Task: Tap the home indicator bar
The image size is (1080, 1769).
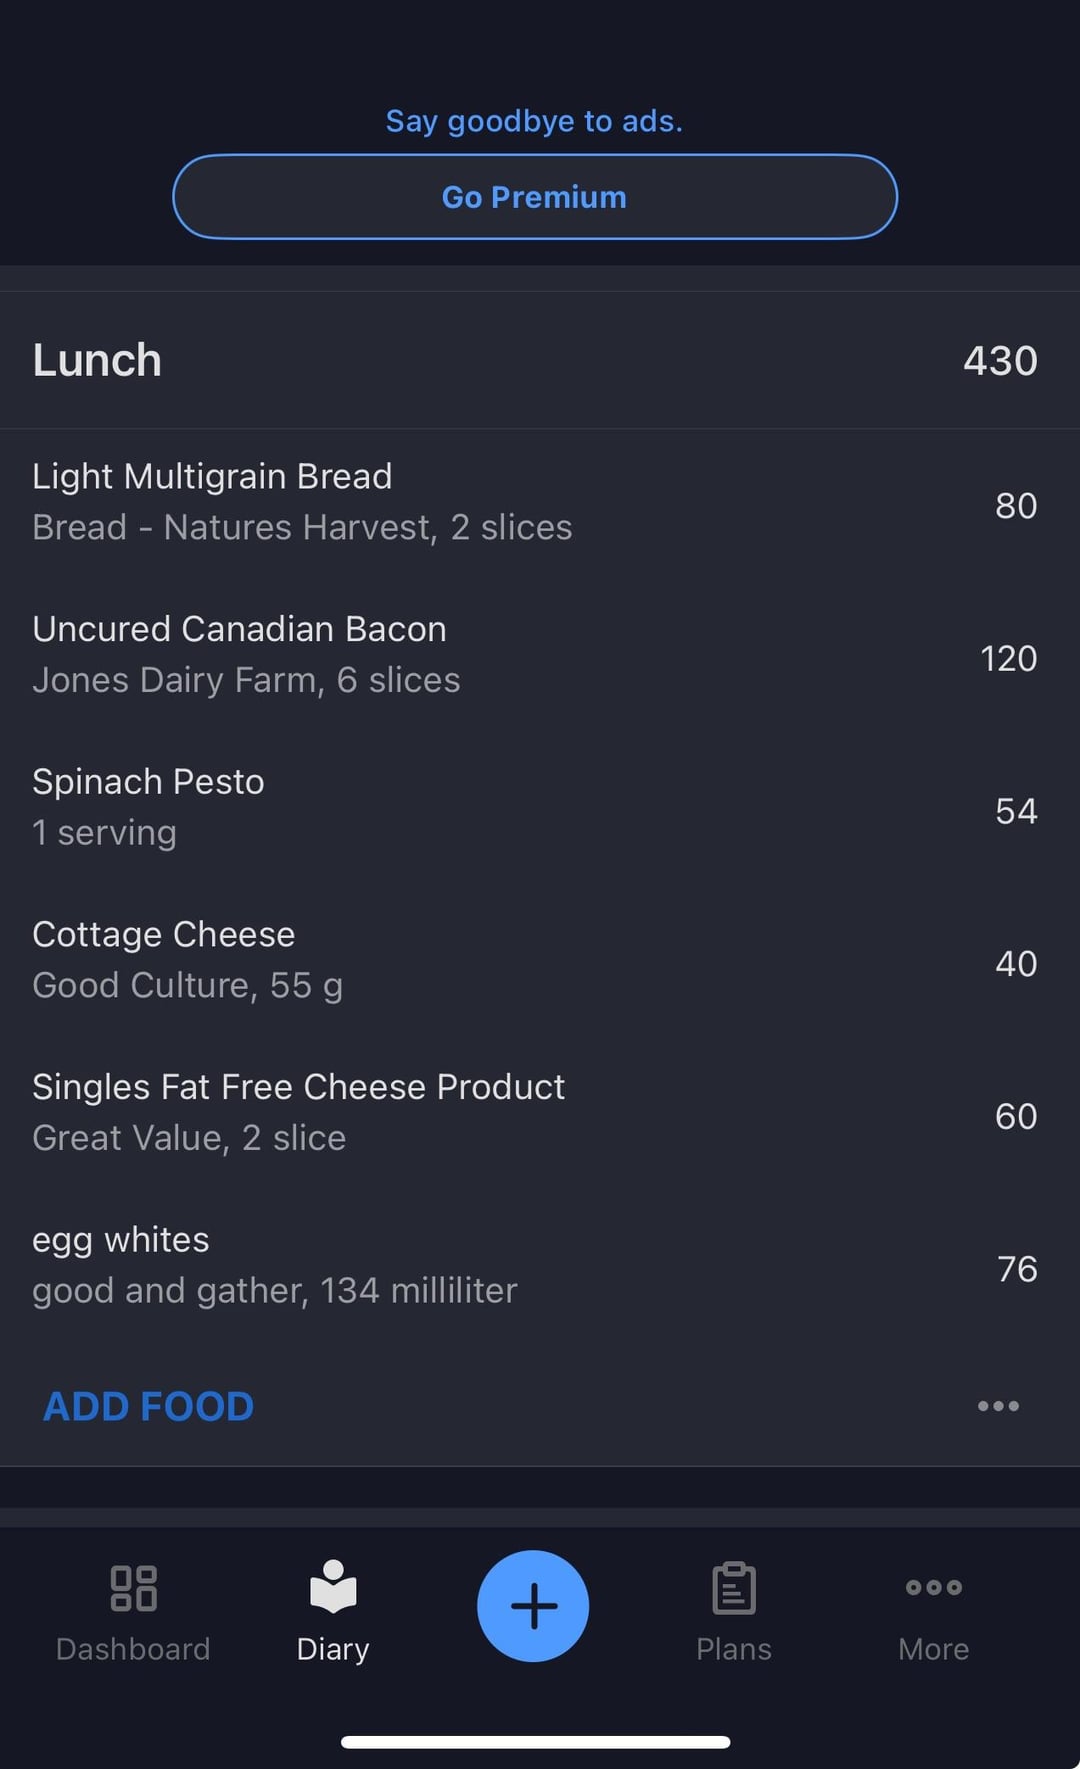Action: point(535,1742)
